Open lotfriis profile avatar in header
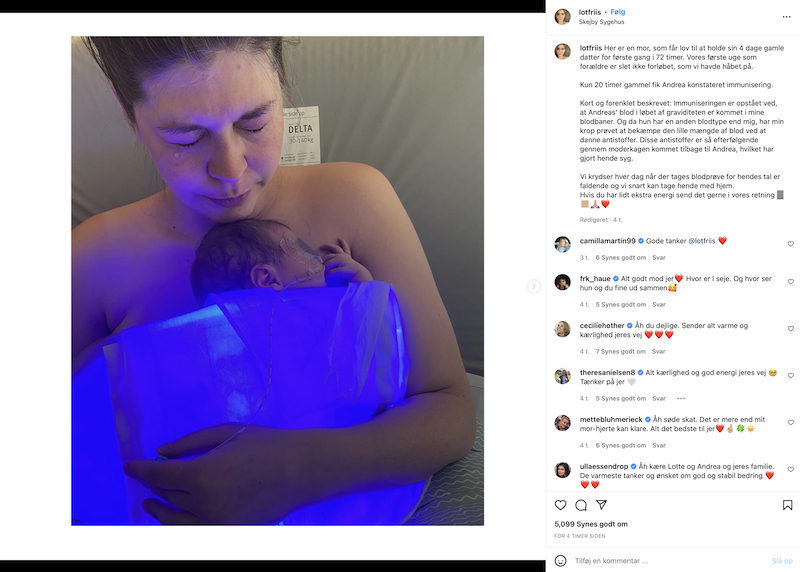The height and width of the screenshot is (572, 800). tap(562, 17)
